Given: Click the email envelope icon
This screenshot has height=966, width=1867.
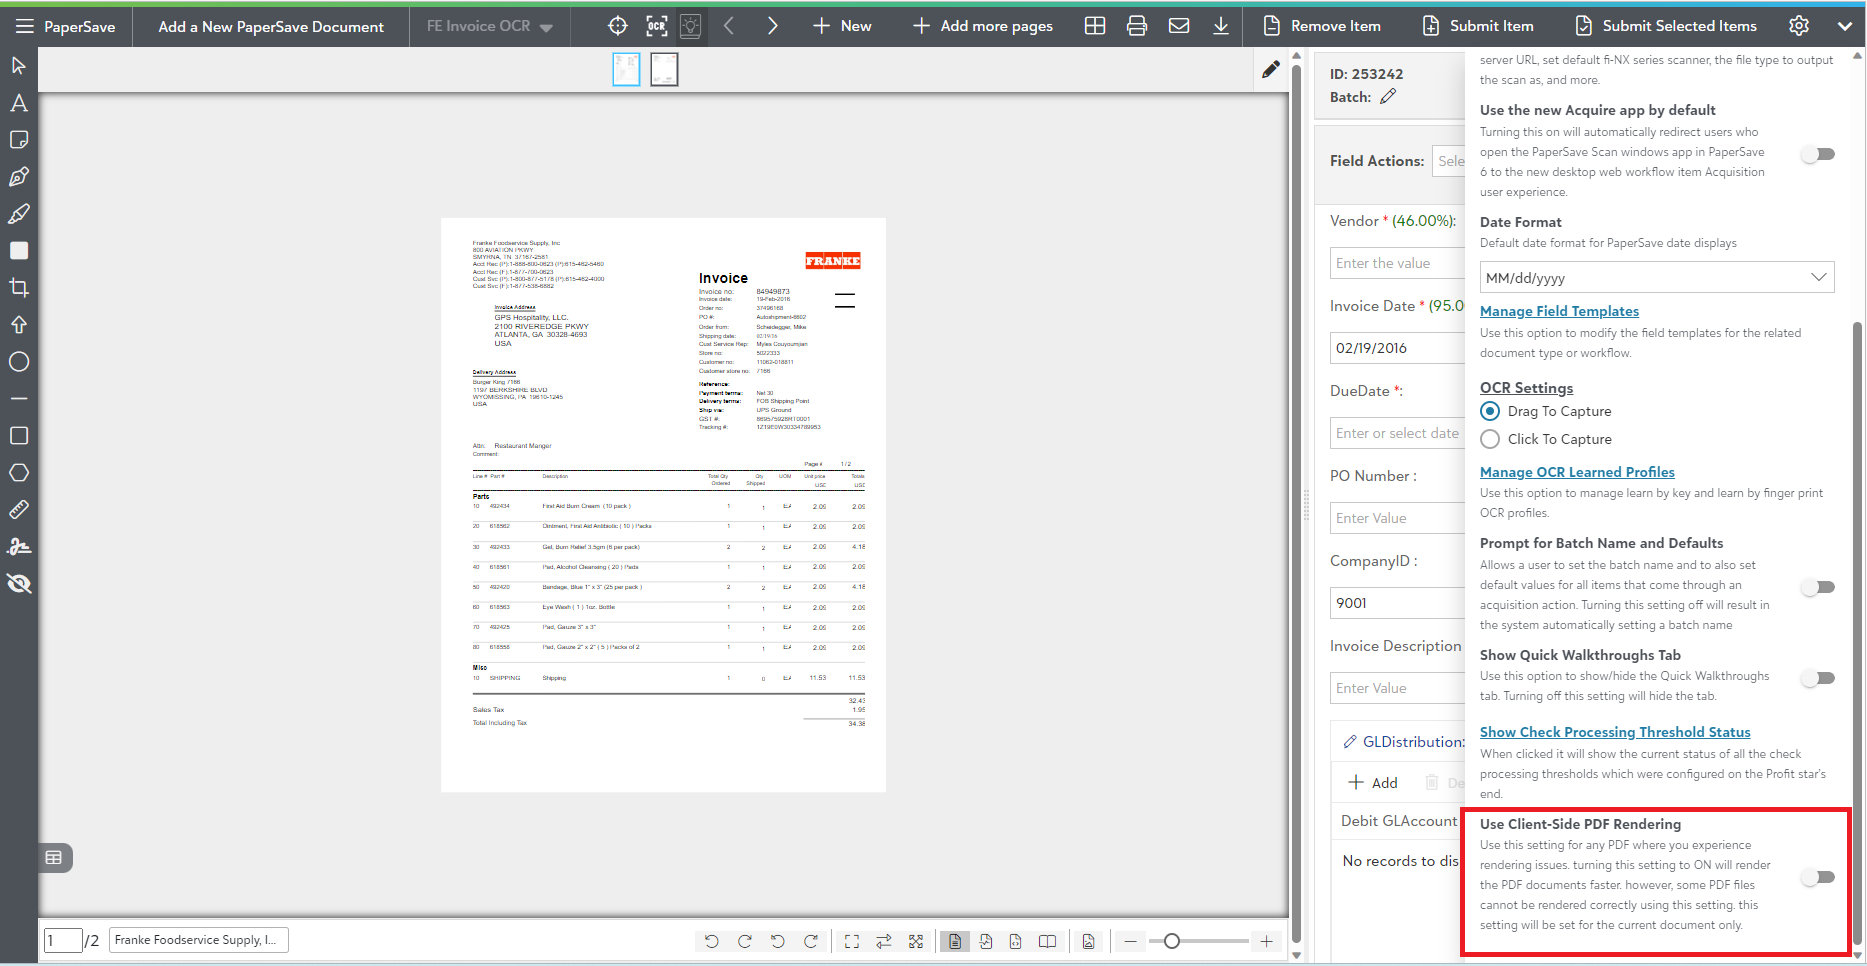Looking at the screenshot, I should point(1179,26).
